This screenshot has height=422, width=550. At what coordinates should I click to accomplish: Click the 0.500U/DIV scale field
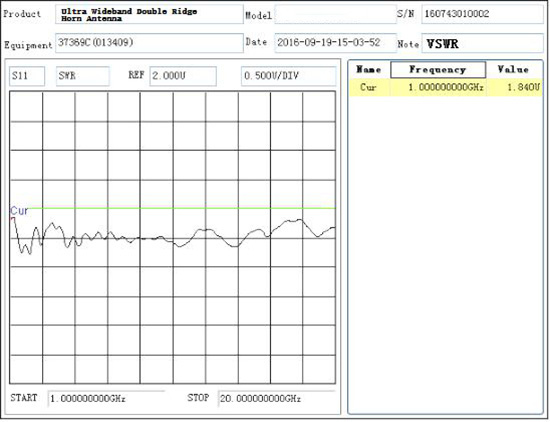tap(288, 76)
